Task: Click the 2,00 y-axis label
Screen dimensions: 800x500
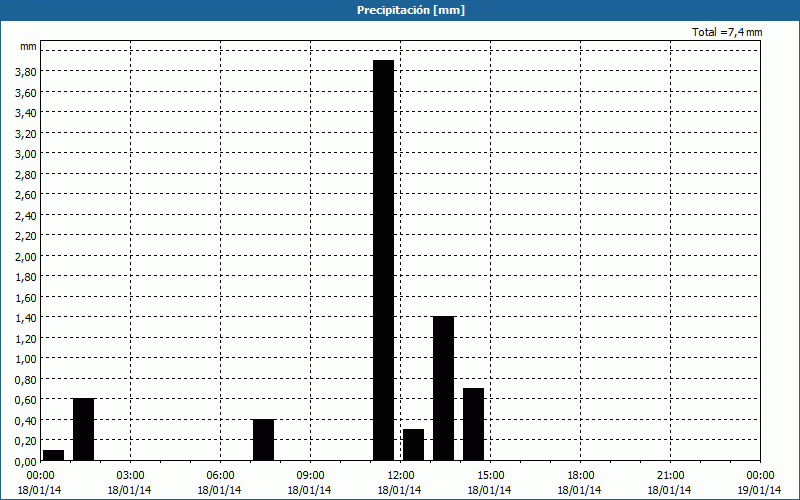Action: pyautogui.click(x=26, y=256)
